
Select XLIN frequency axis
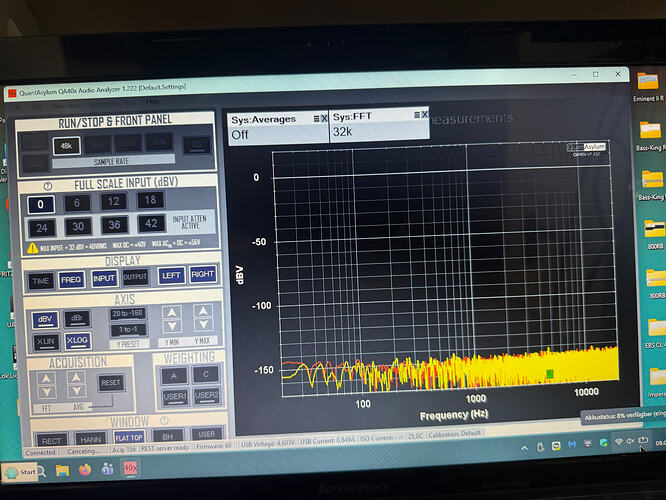(46, 342)
